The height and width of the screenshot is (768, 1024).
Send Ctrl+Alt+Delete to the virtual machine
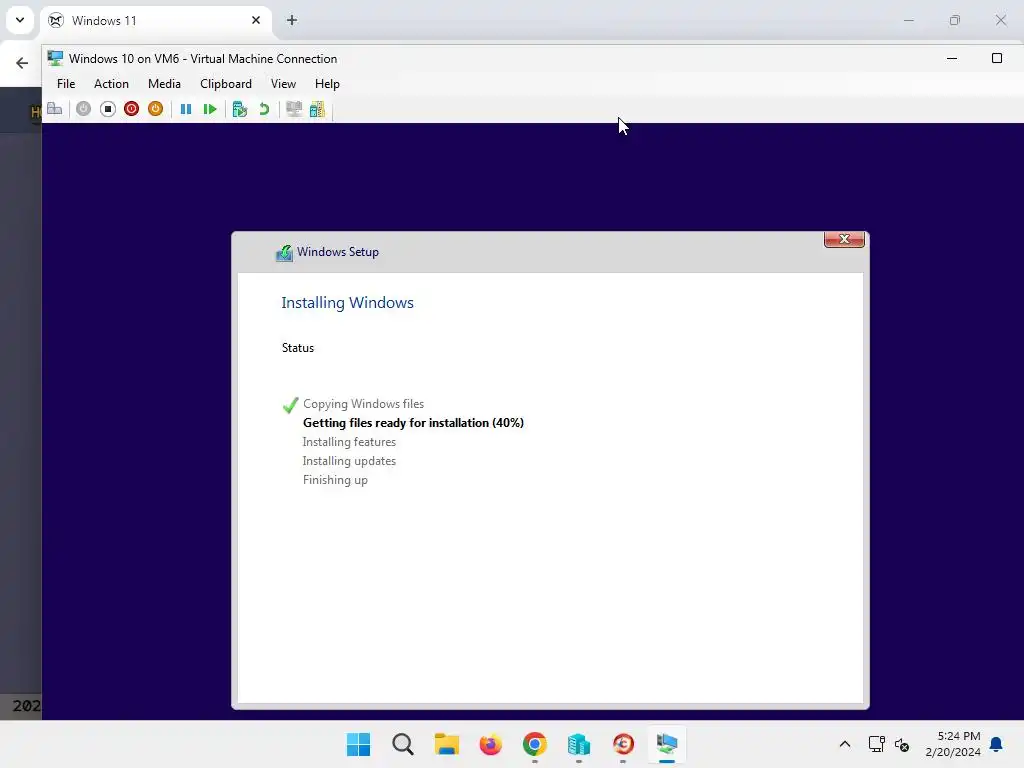[x=55, y=109]
